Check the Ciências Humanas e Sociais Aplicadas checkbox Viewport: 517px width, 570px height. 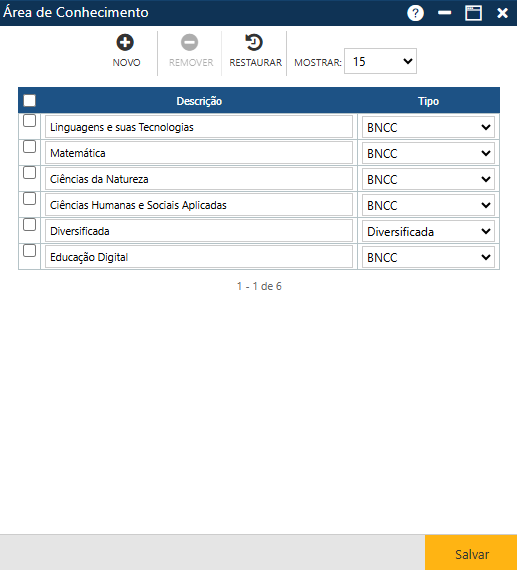pyautogui.click(x=29, y=199)
